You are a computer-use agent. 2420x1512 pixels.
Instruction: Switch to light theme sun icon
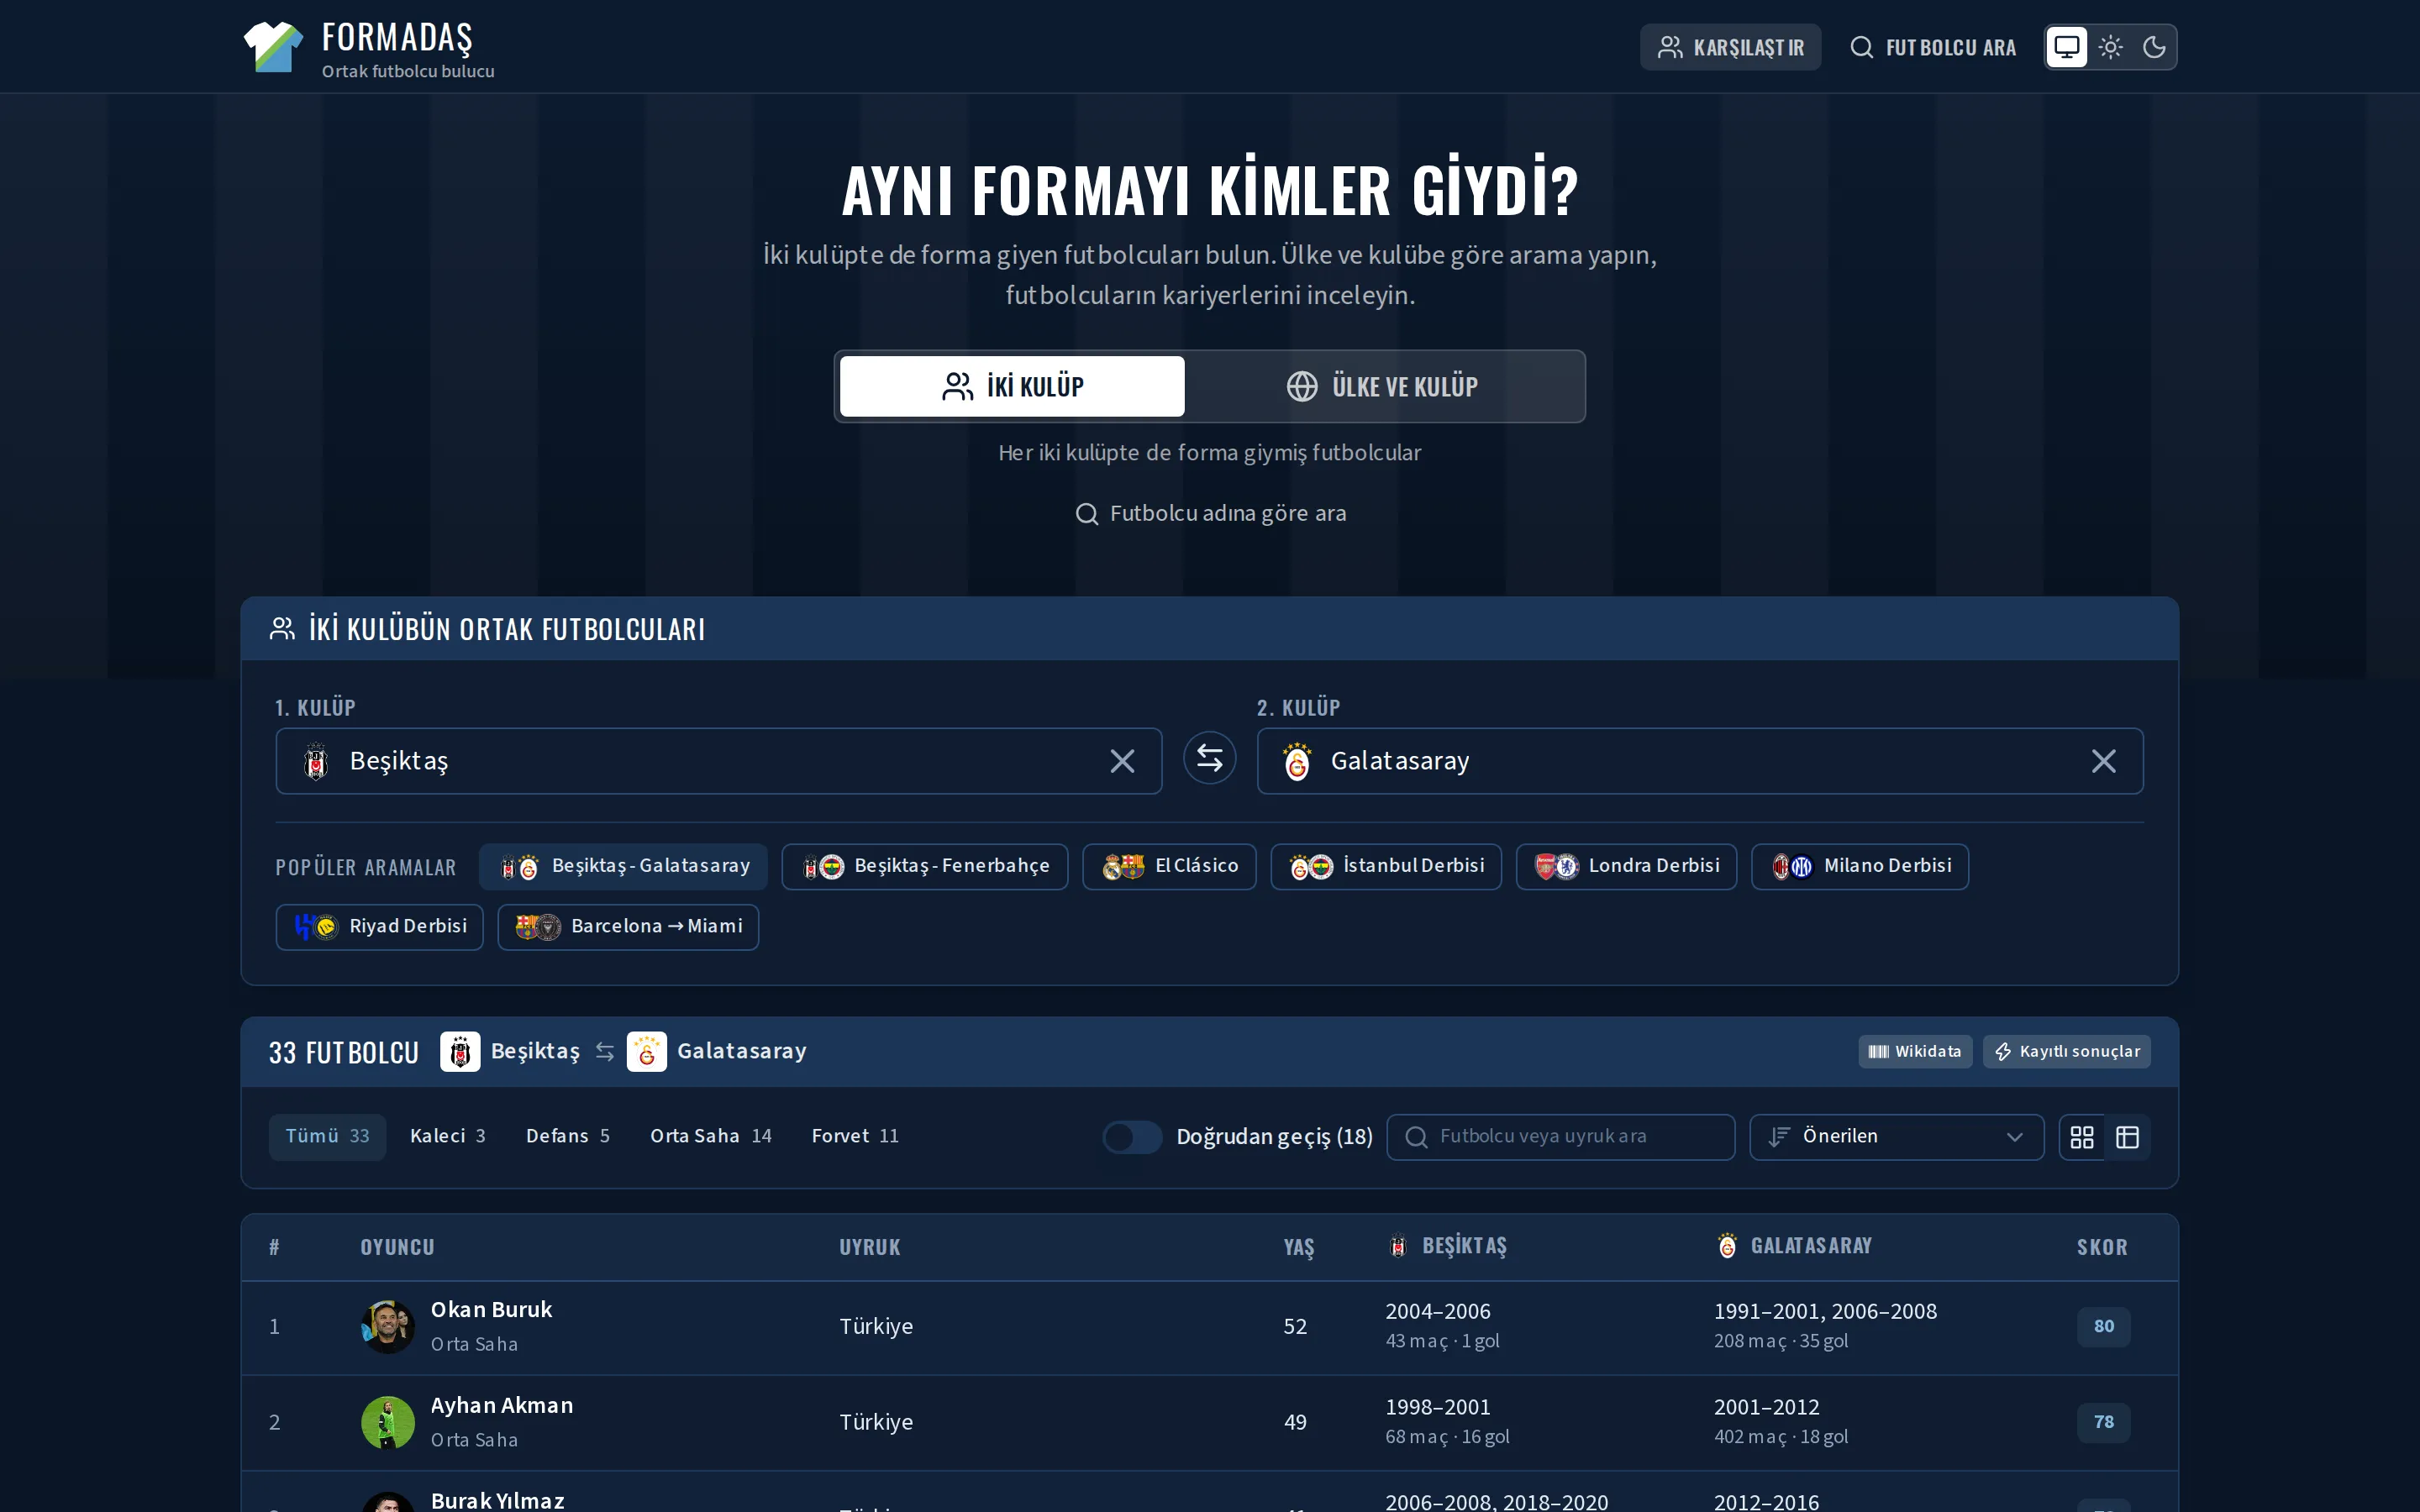(2110, 47)
